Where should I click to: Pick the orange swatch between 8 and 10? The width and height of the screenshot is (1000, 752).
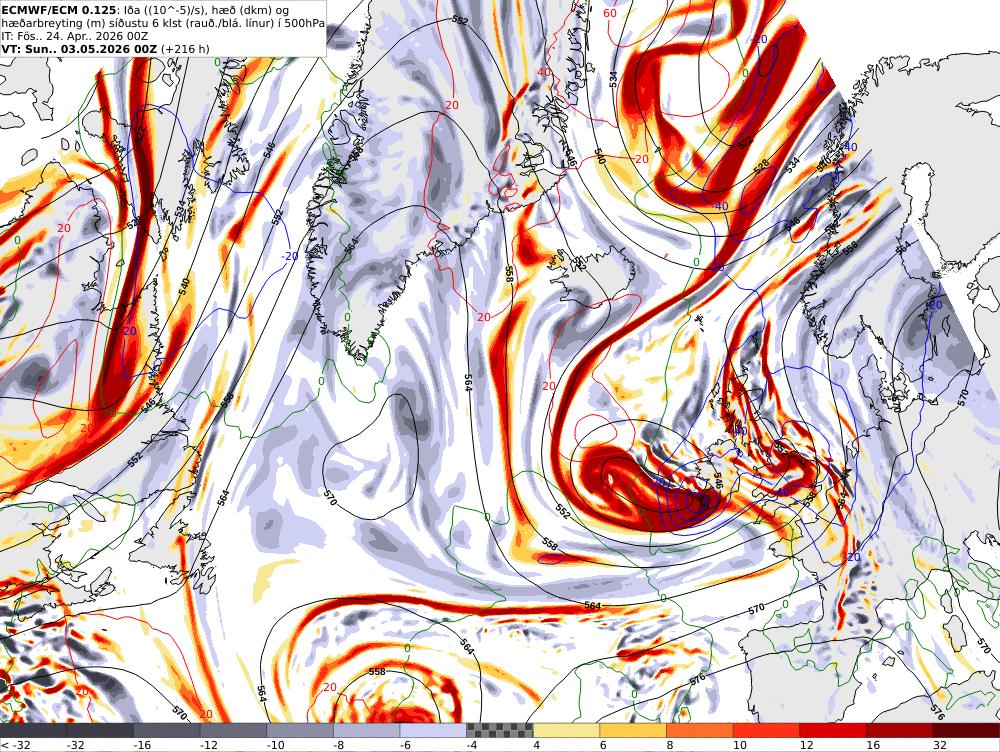pos(700,730)
